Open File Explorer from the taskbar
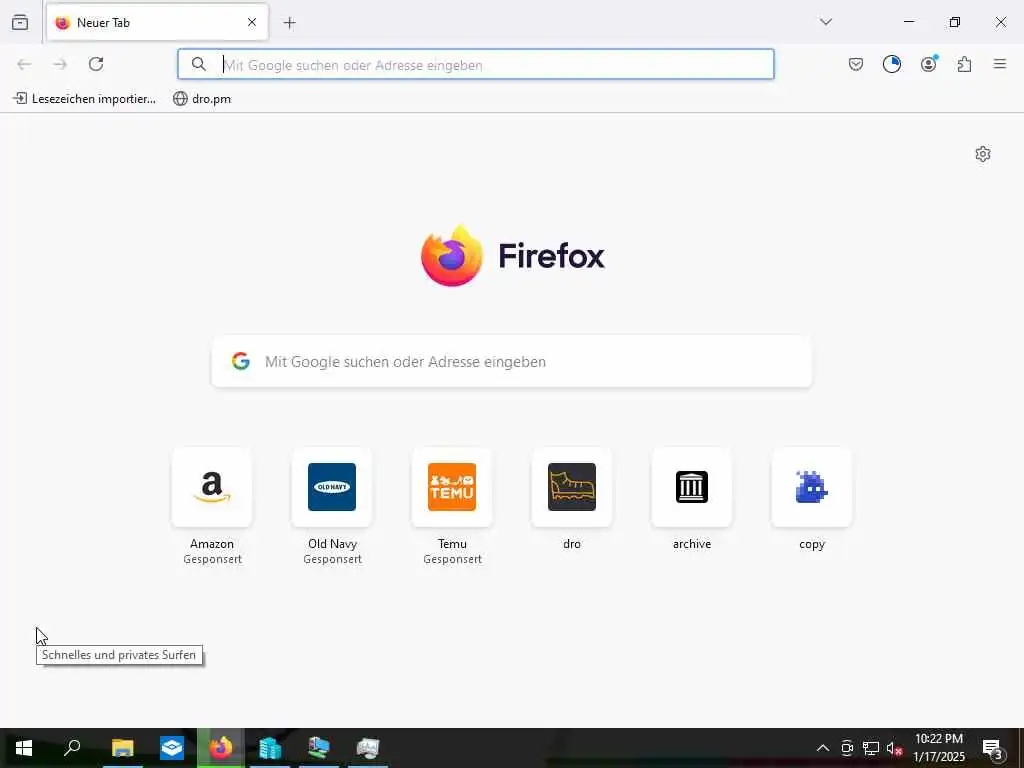The height and width of the screenshot is (768, 1024). [122, 748]
